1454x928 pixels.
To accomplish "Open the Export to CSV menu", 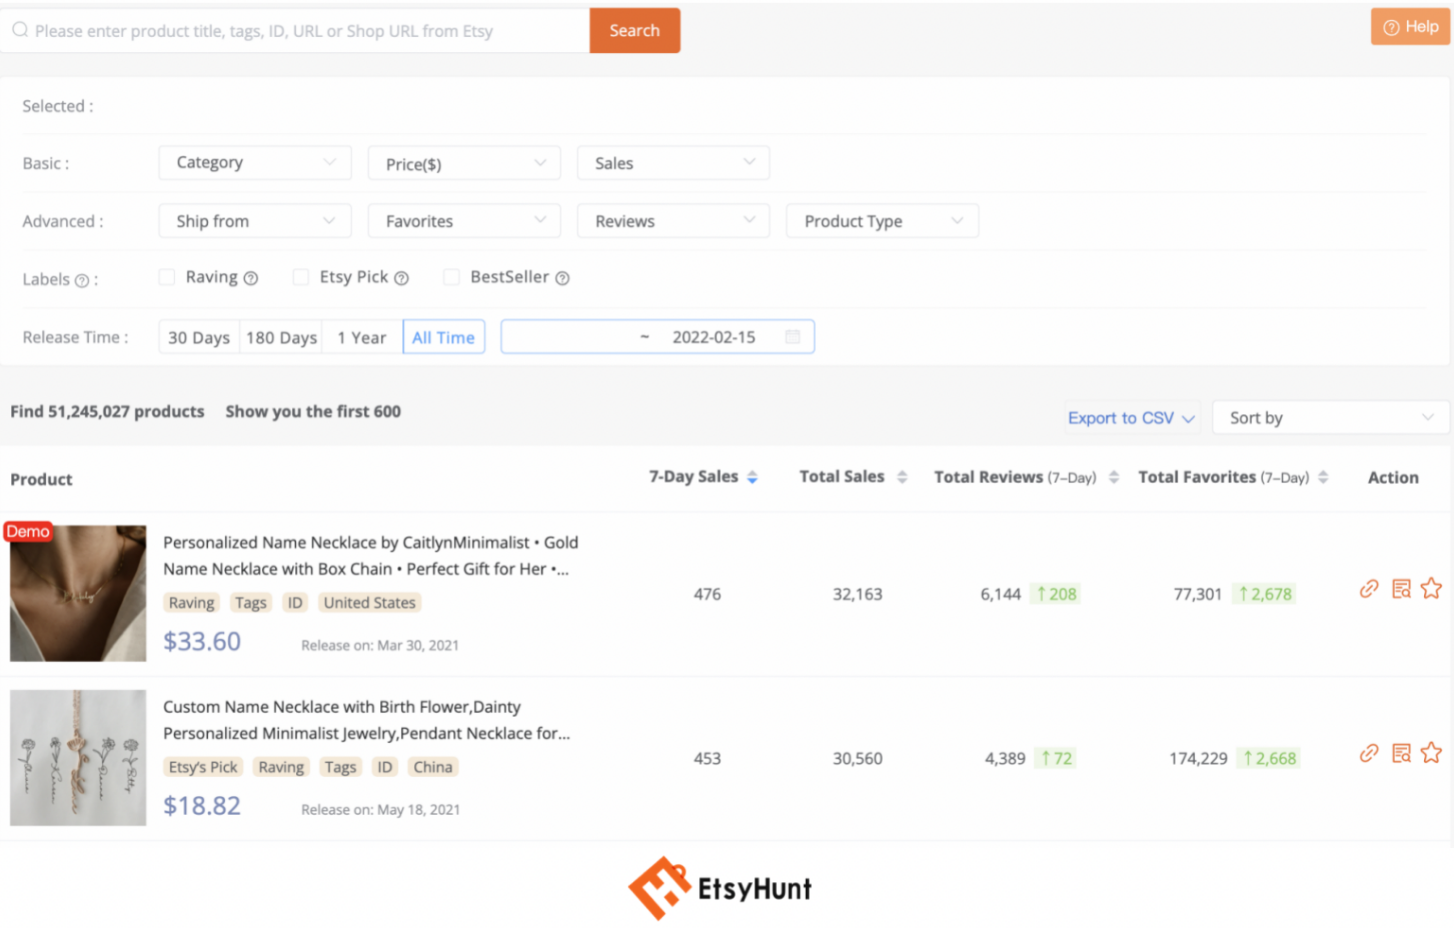I will (x=1122, y=417).
